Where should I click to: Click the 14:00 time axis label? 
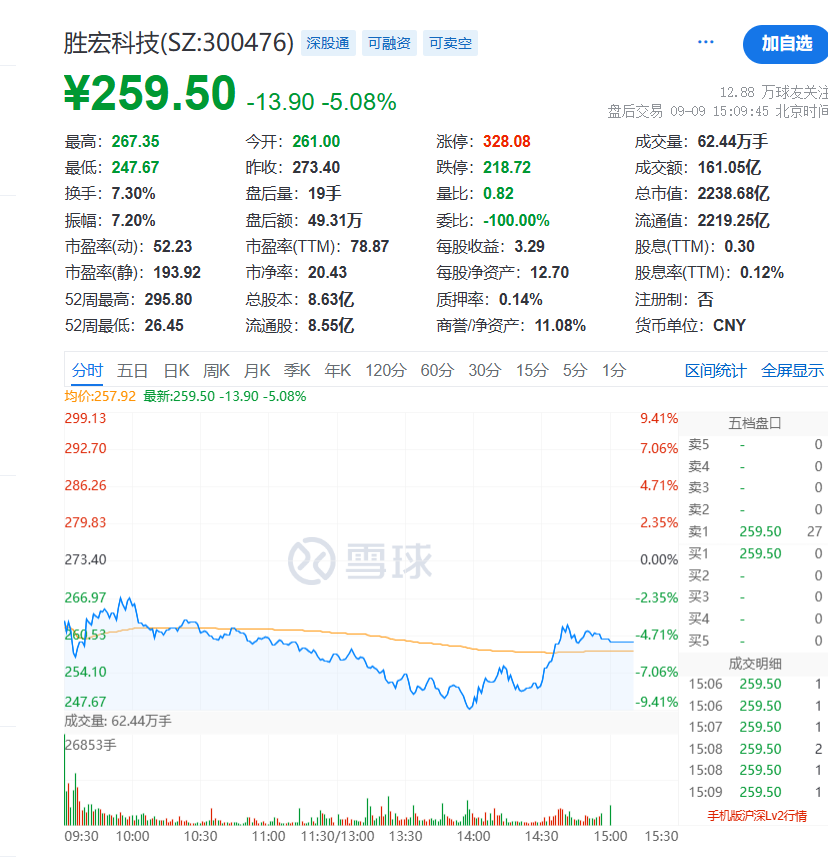click(x=473, y=836)
